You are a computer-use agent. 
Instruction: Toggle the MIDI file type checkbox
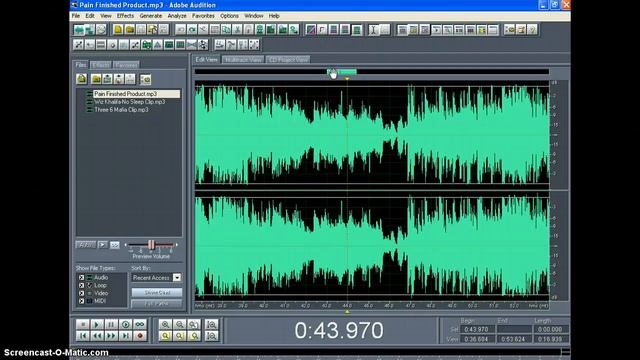click(81, 301)
